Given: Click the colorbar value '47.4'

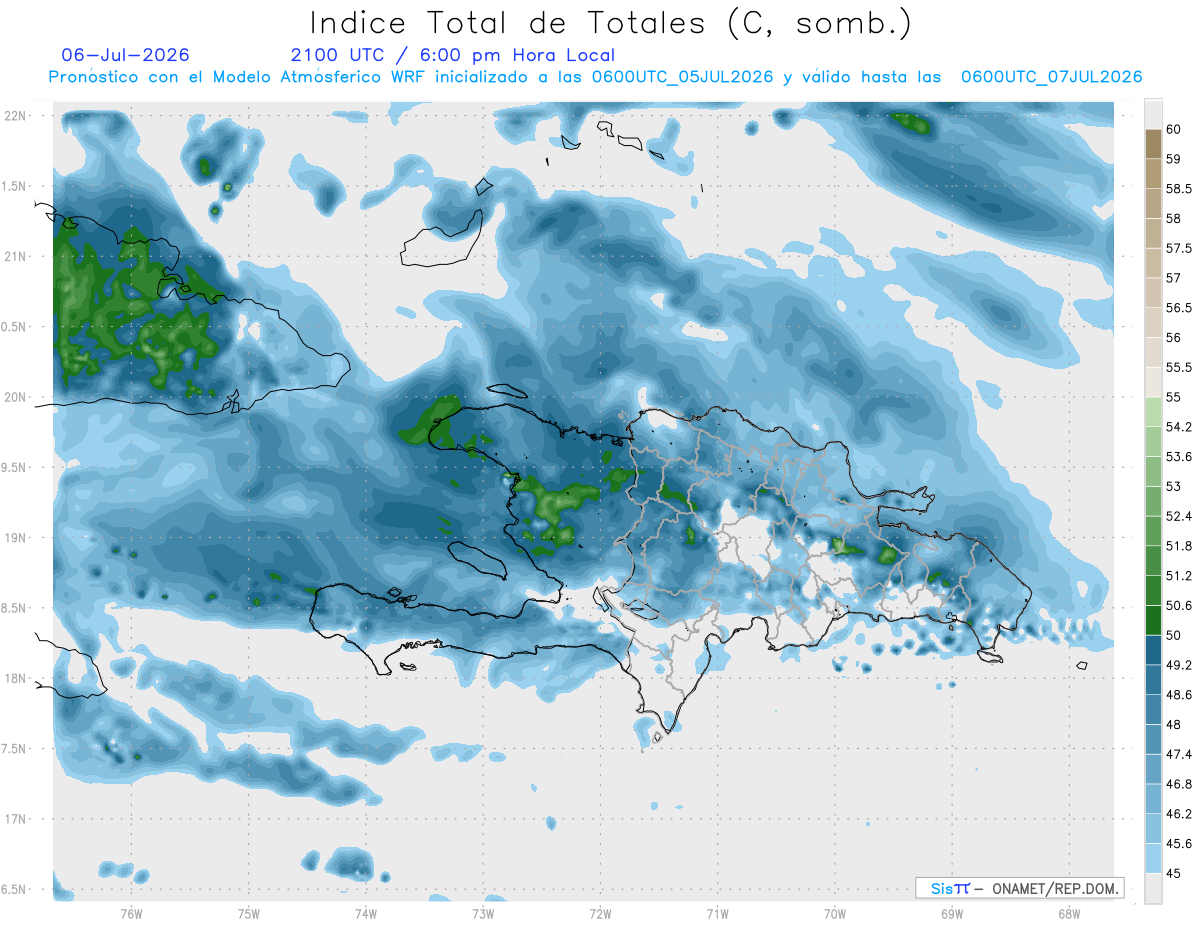Looking at the screenshot, I should (1179, 754).
